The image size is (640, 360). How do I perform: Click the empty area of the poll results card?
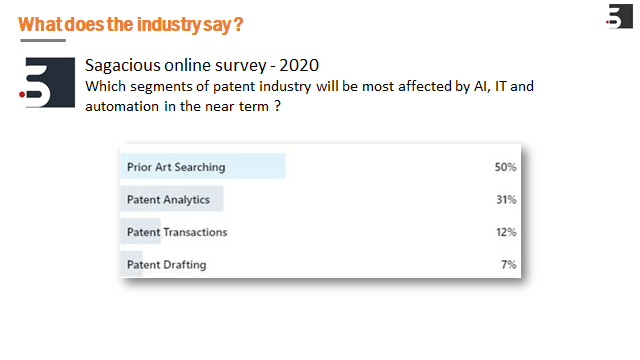pyautogui.click(x=367, y=216)
